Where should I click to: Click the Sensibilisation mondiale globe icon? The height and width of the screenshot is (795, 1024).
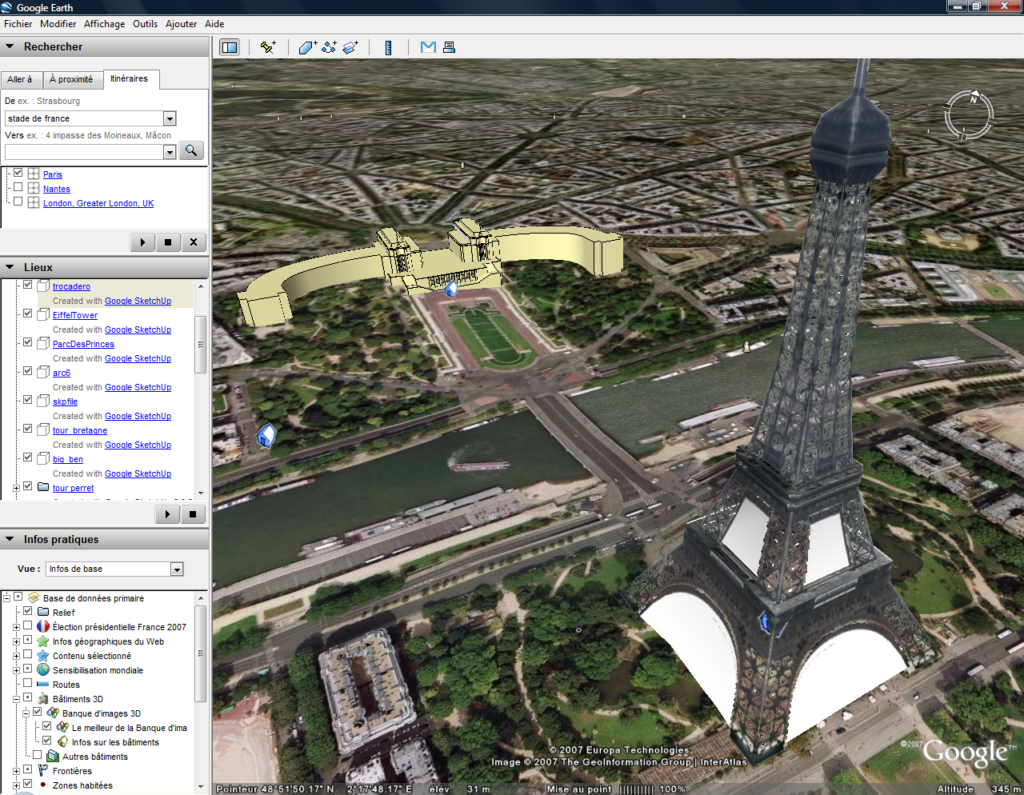[43, 670]
